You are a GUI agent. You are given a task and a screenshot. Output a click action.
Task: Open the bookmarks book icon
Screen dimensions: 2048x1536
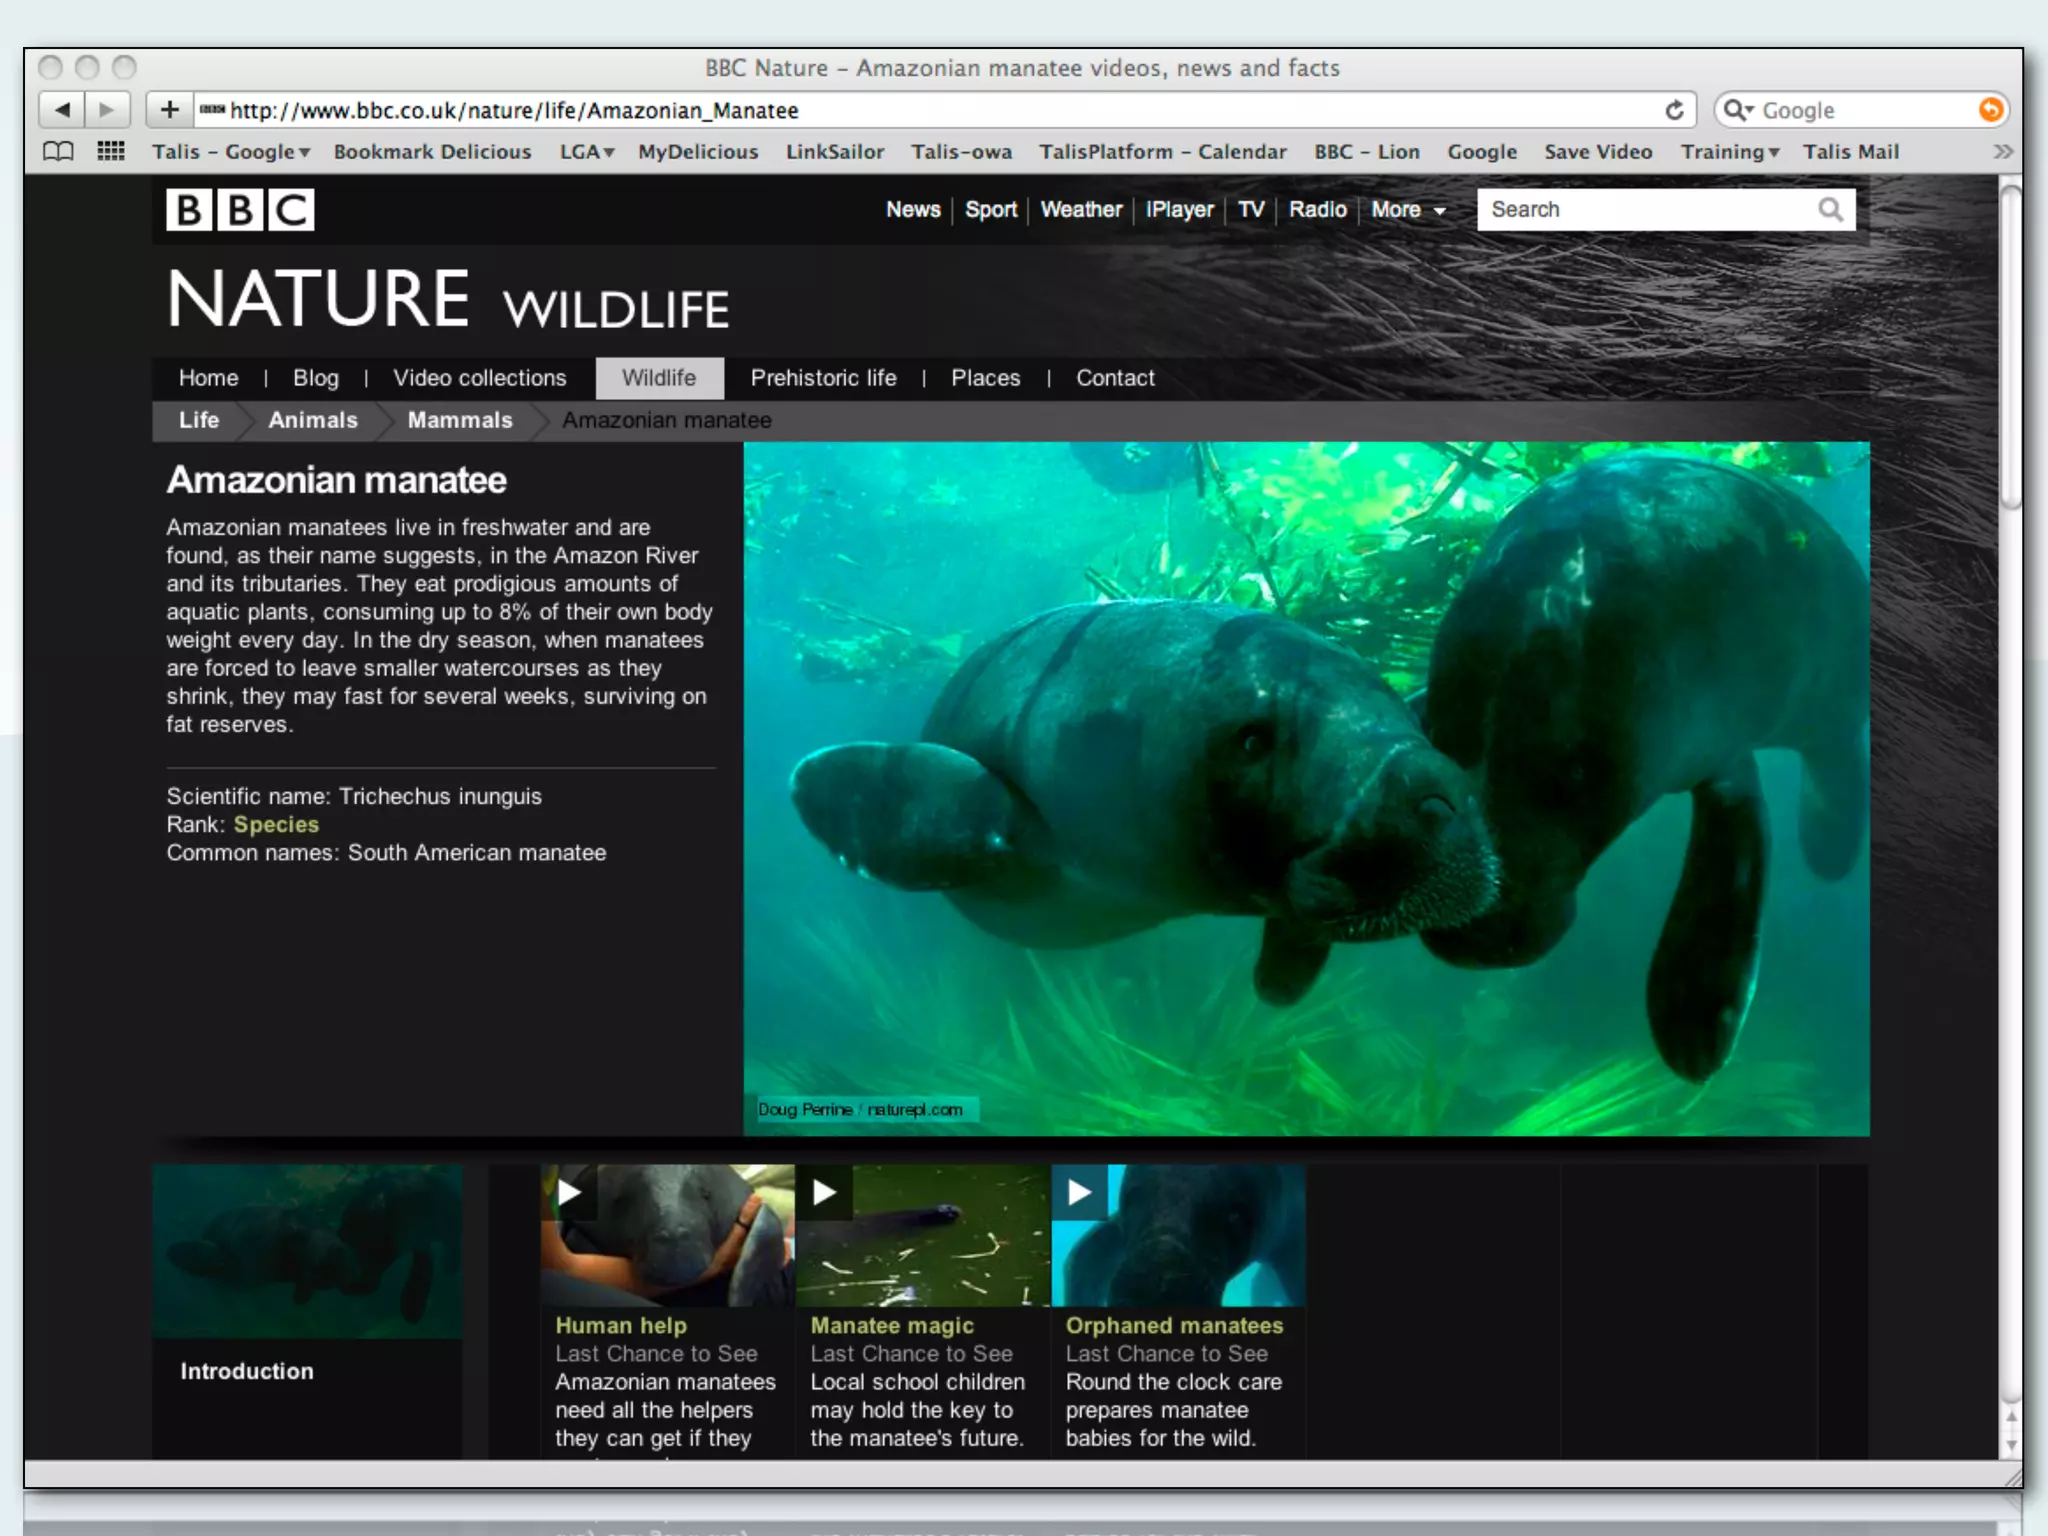click(x=58, y=152)
